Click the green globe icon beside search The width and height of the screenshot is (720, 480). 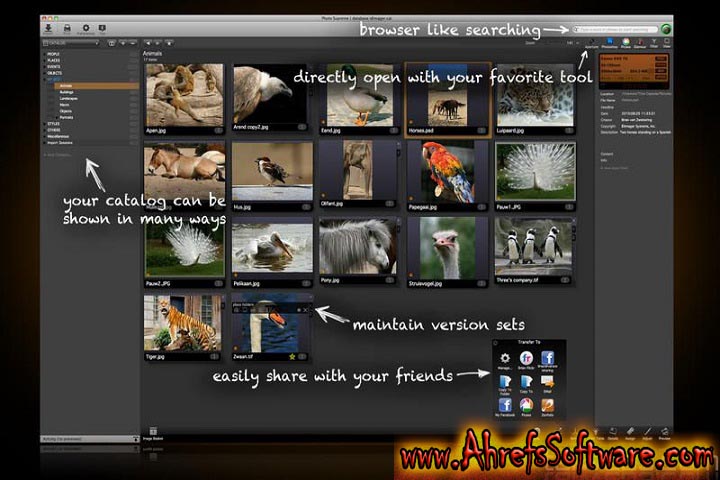[666, 29]
